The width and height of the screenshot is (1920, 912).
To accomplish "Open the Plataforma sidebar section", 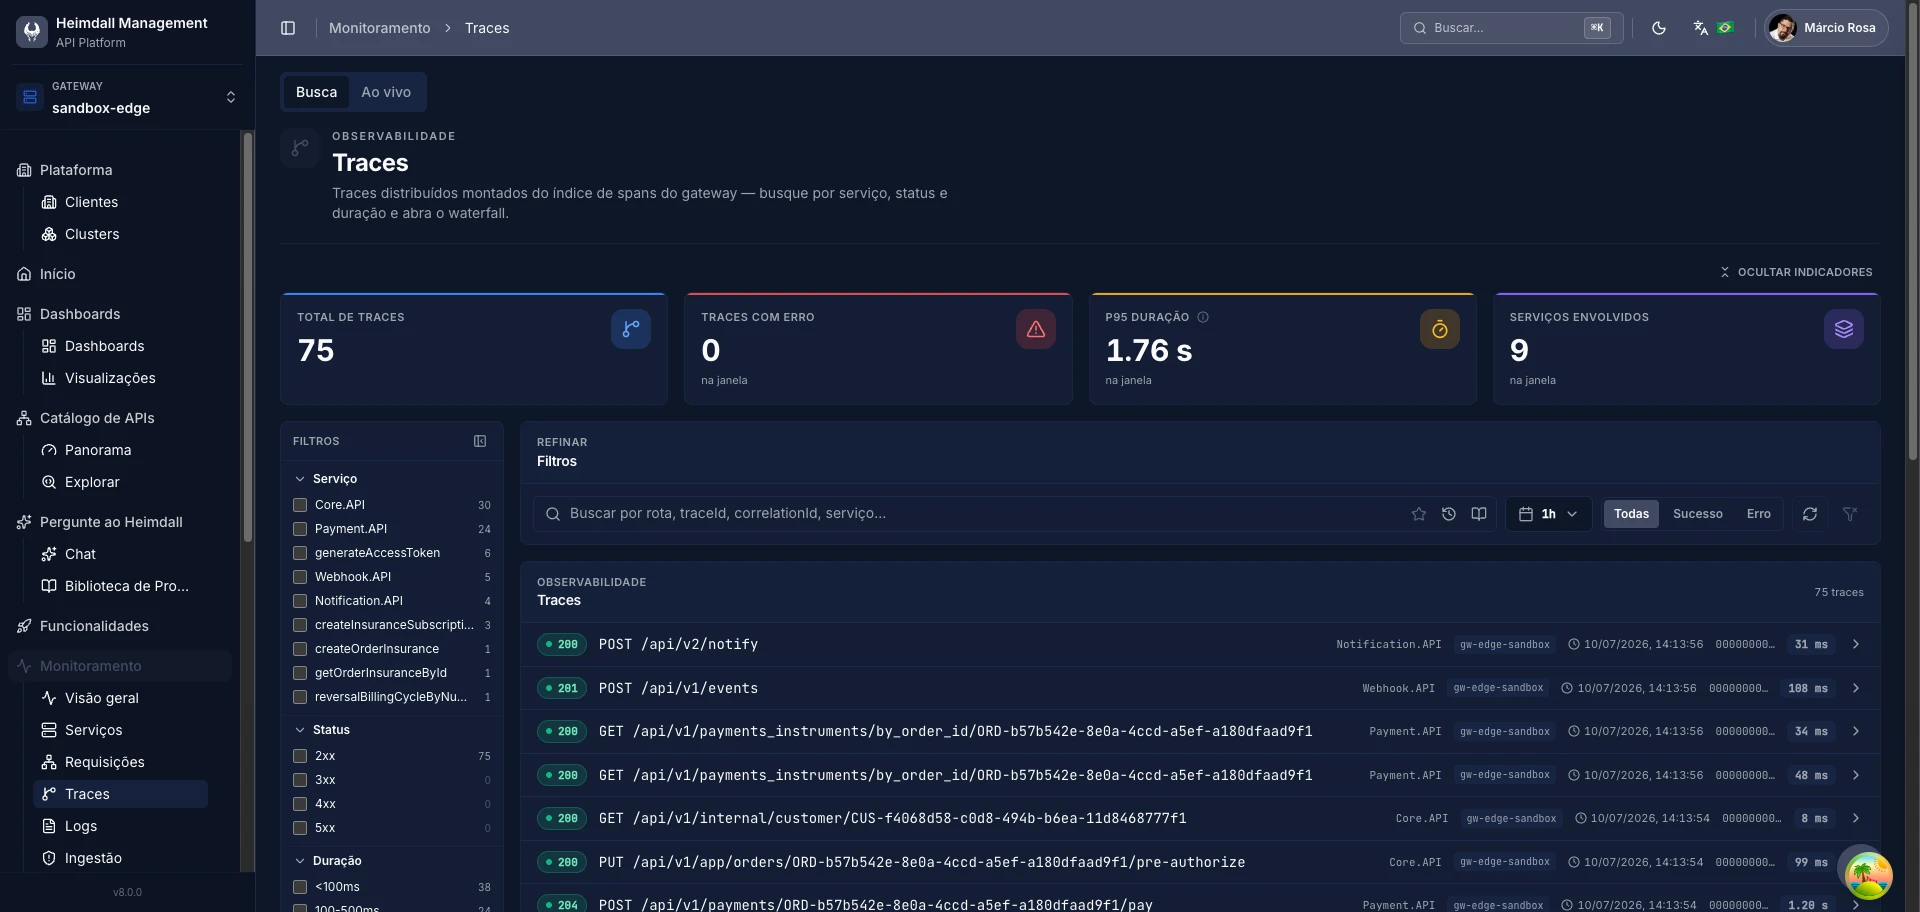I will click(76, 170).
